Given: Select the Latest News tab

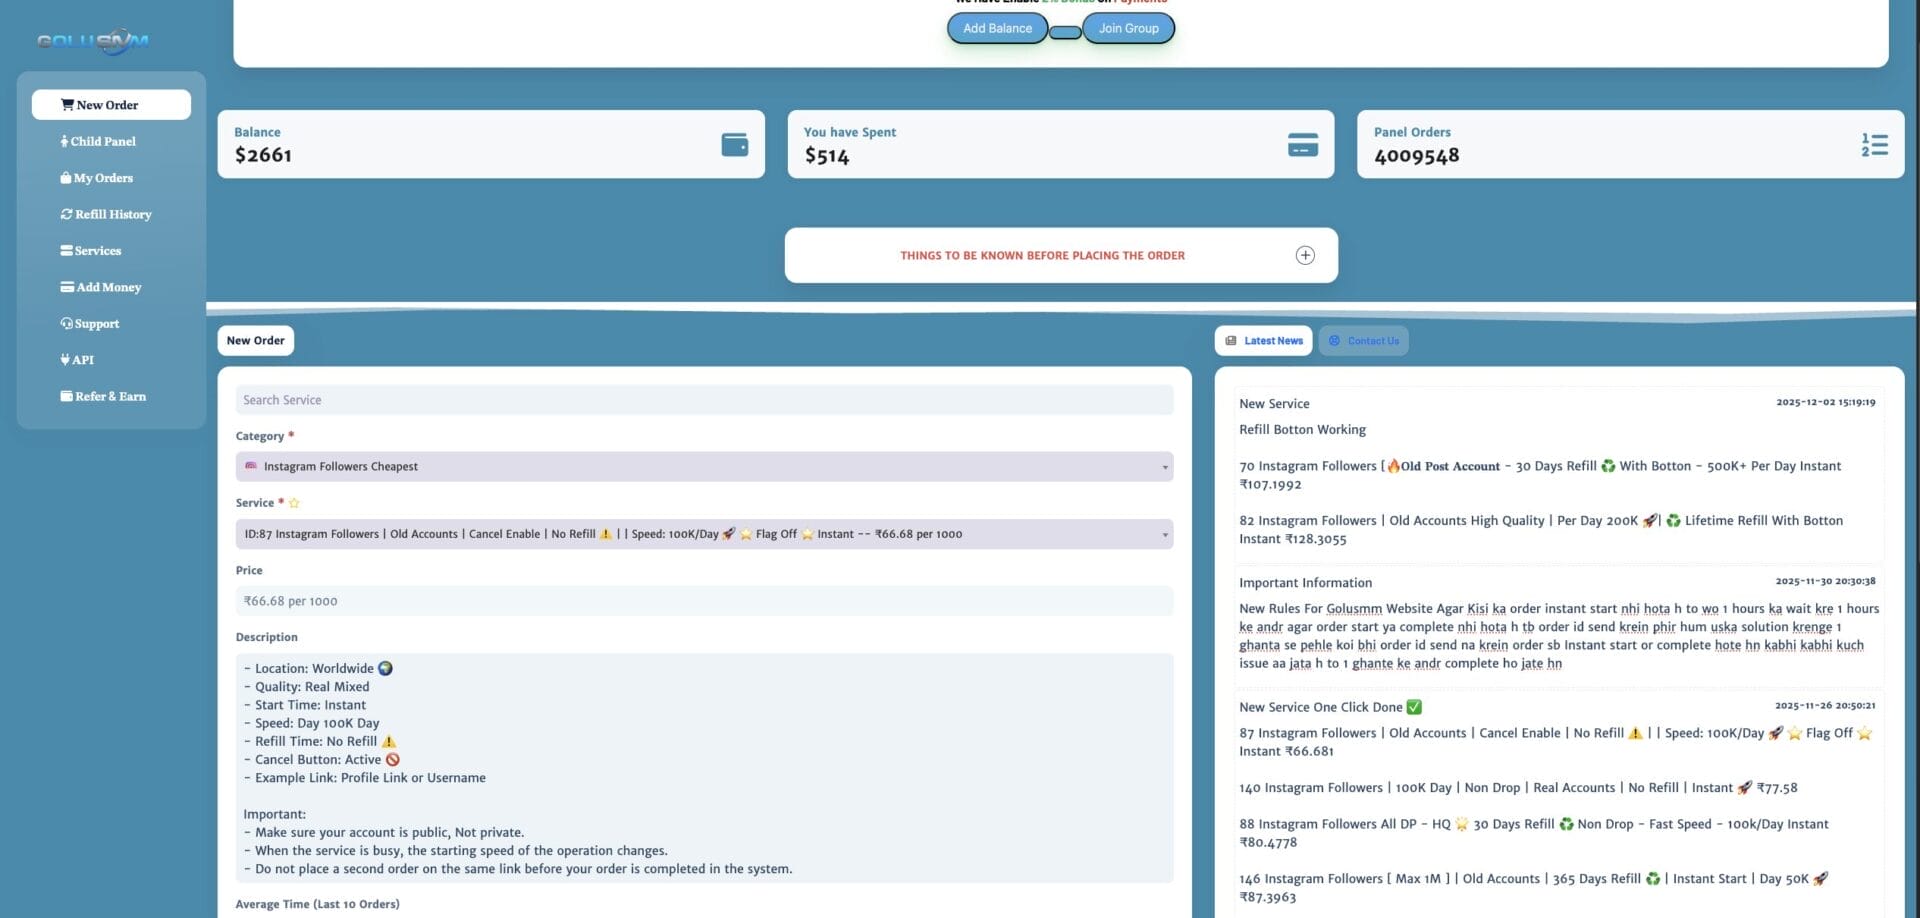Looking at the screenshot, I should pyautogui.click(x=1263, y=341).
